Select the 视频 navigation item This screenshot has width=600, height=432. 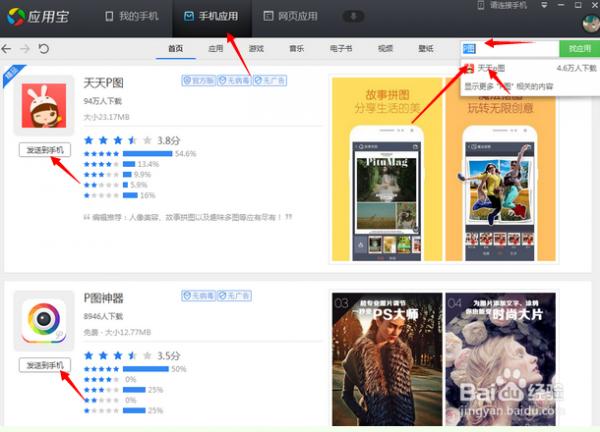tap(385, 49)
